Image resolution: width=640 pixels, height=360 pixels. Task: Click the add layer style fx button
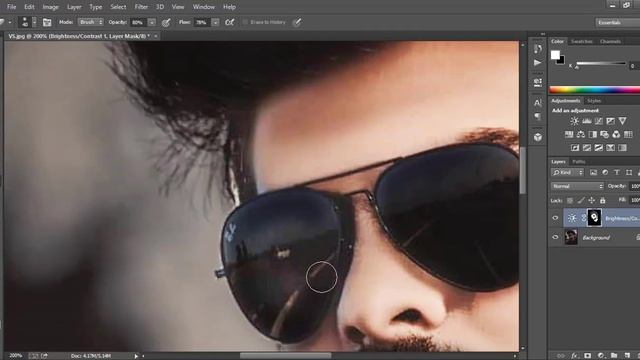[x=574, y=356]
